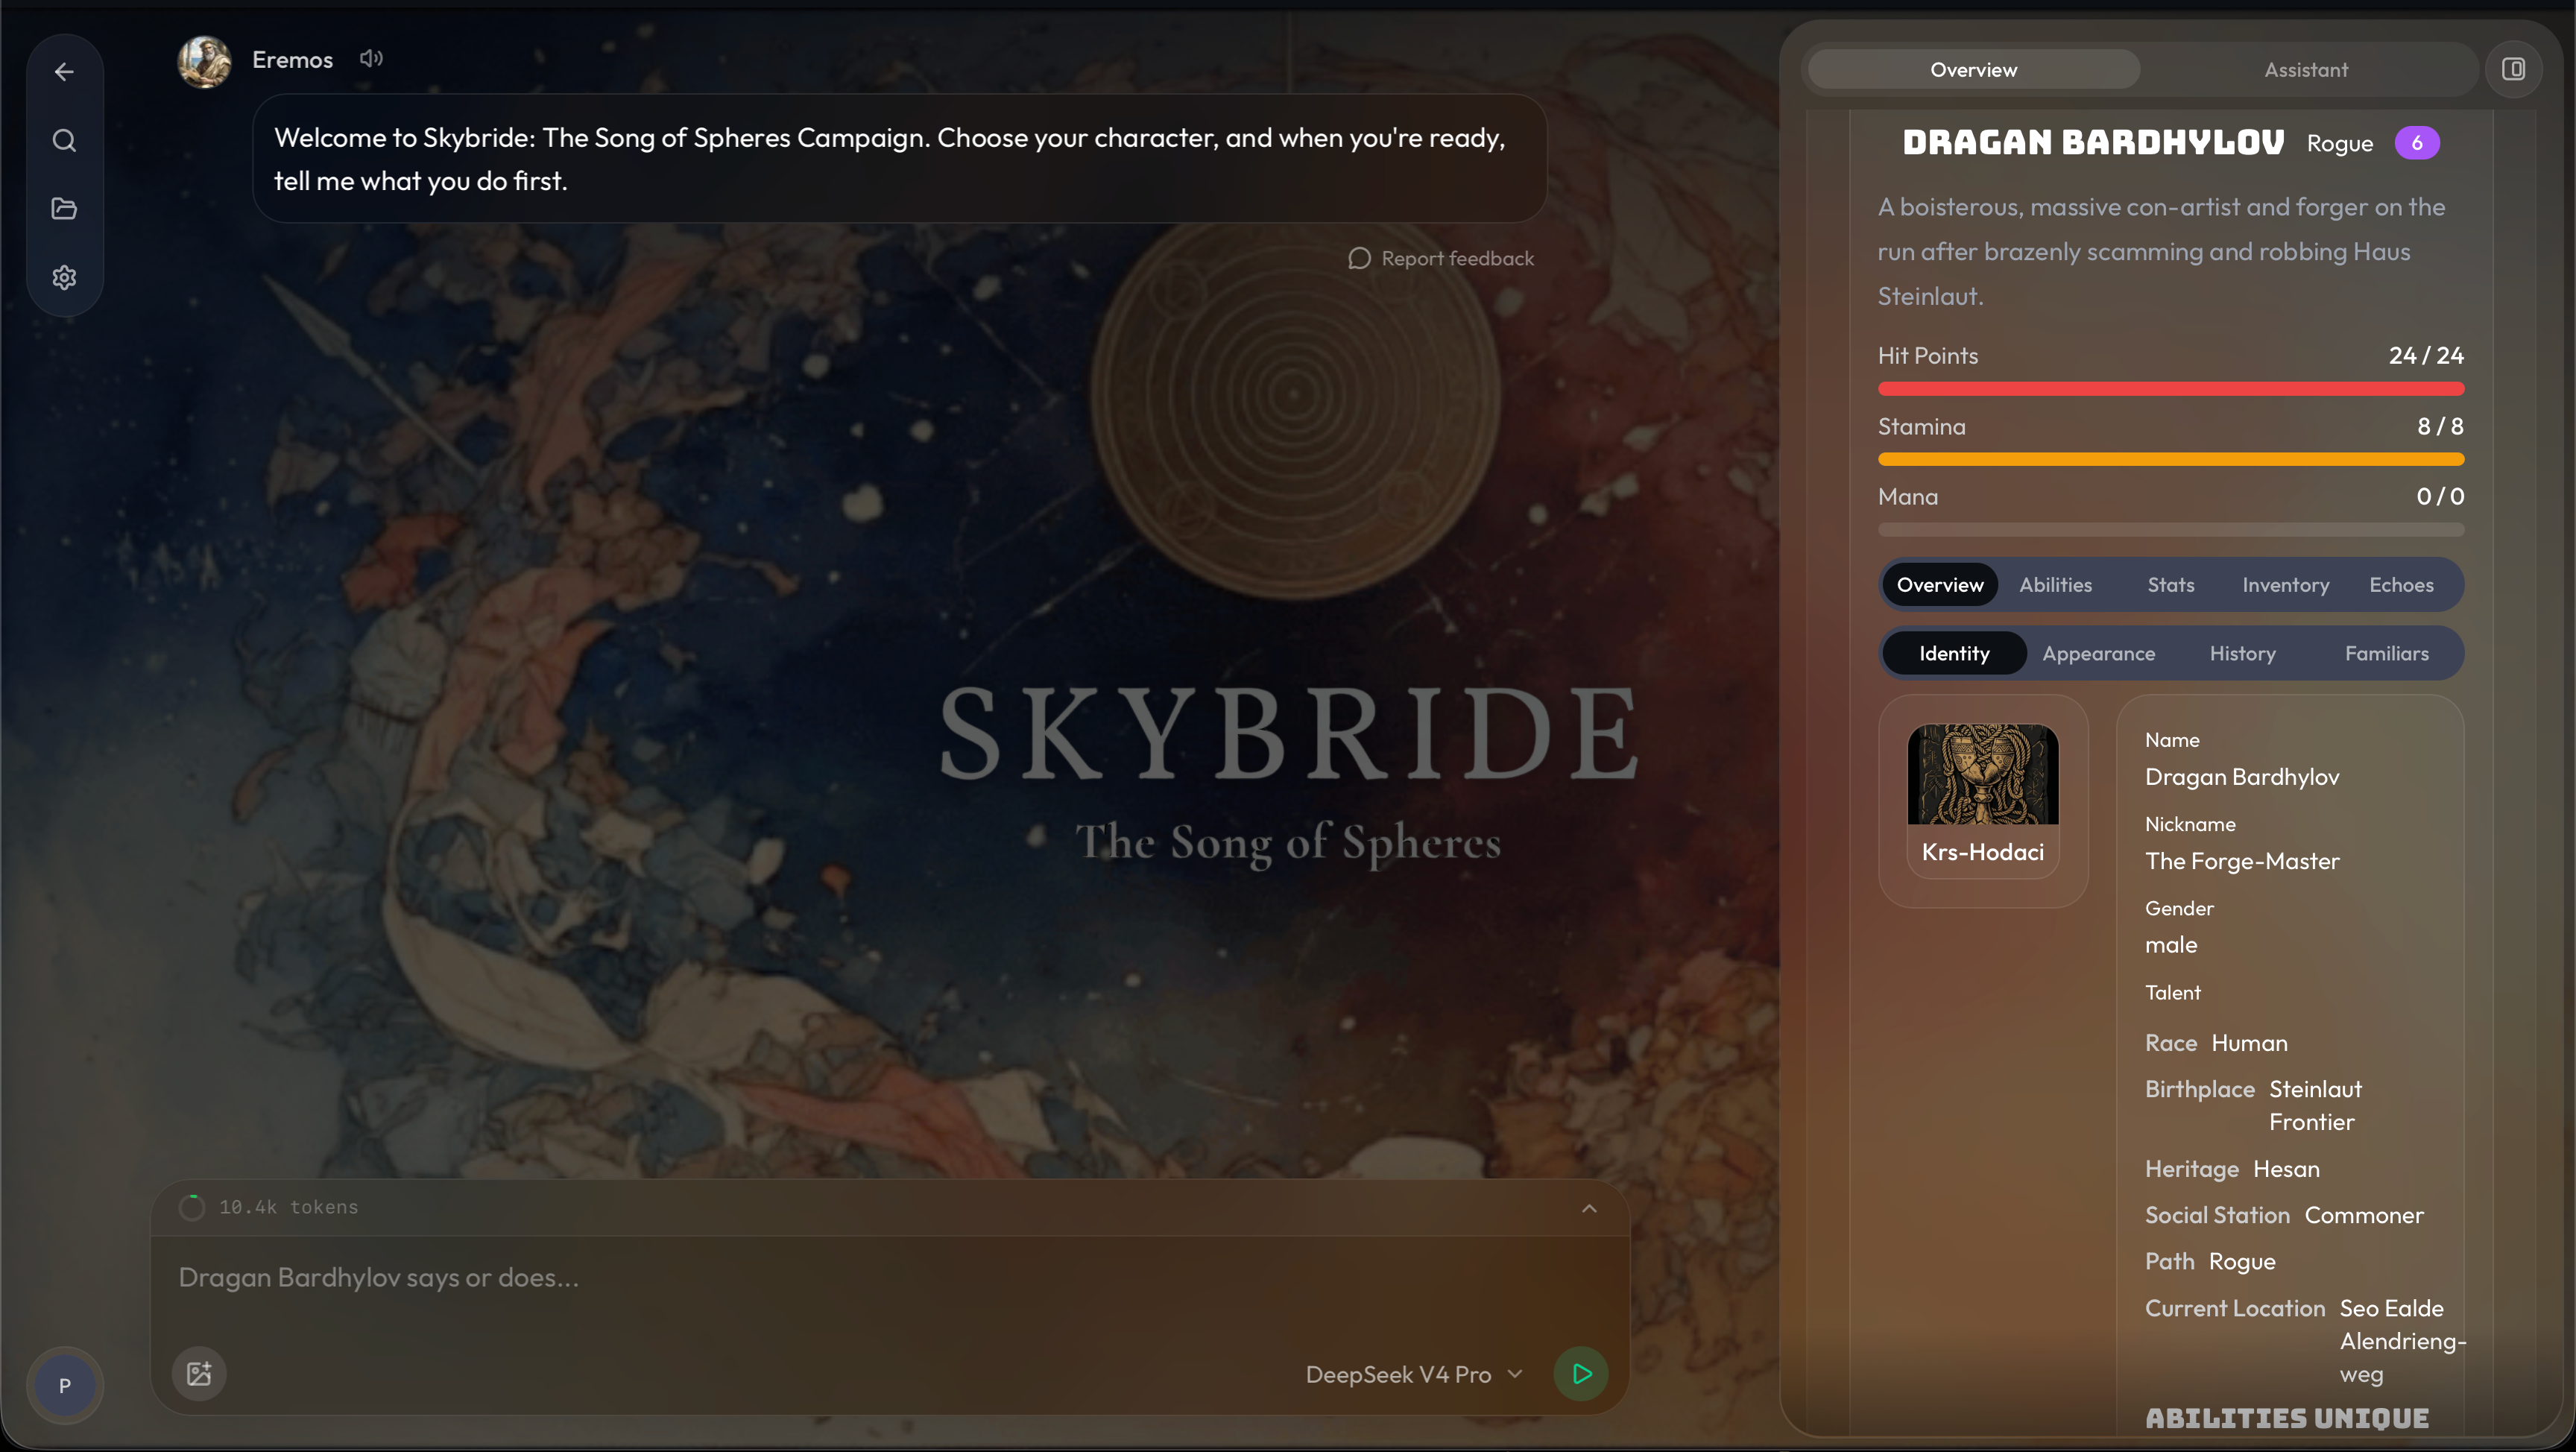Click the empty Mana bar
Screen dimensions: 2576x1452
click(2170, 530)
